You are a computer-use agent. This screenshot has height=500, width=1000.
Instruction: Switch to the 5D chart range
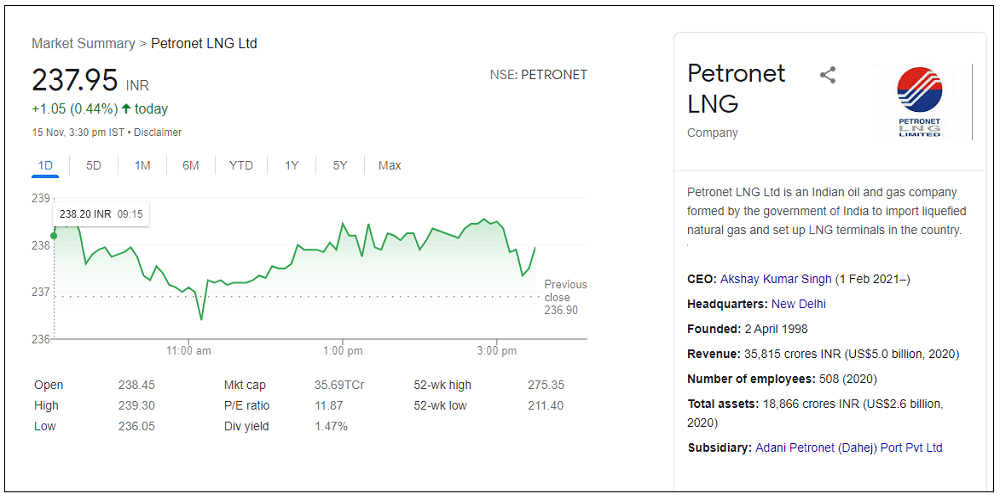coord(94,166)
